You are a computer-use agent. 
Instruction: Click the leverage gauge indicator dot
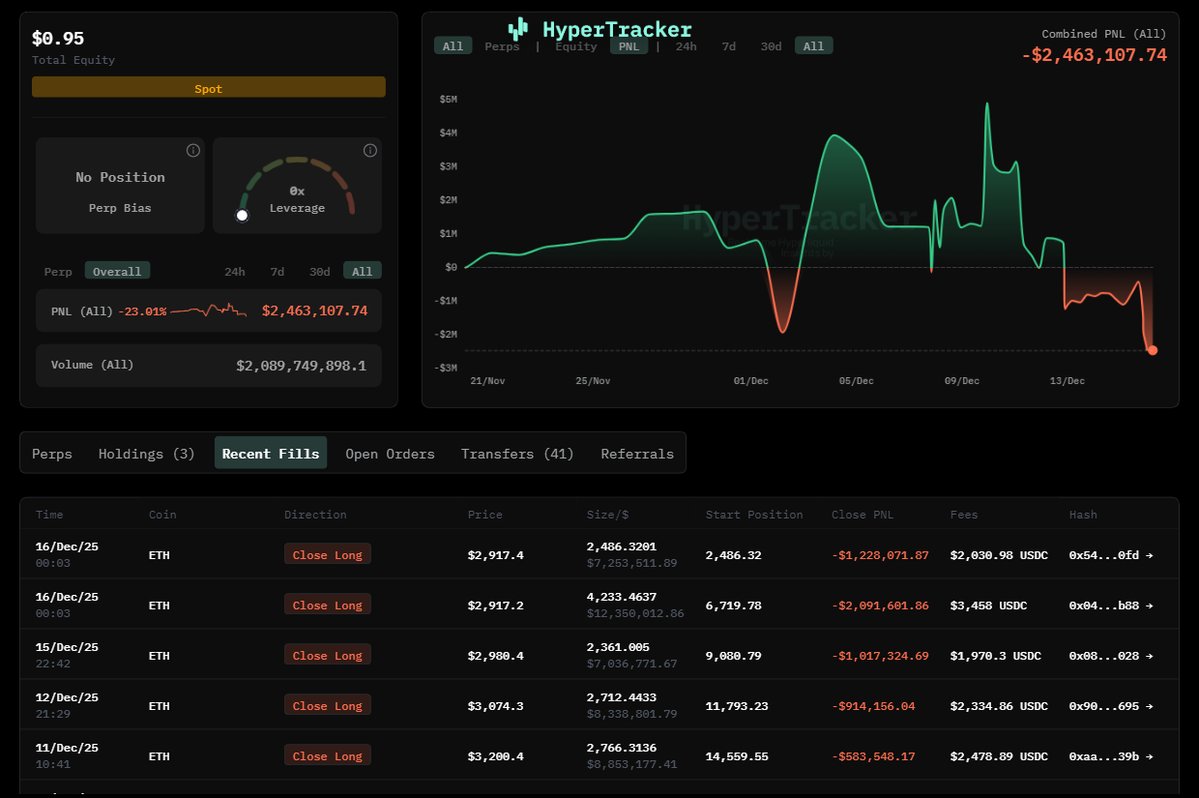click(x=241, y=215)
